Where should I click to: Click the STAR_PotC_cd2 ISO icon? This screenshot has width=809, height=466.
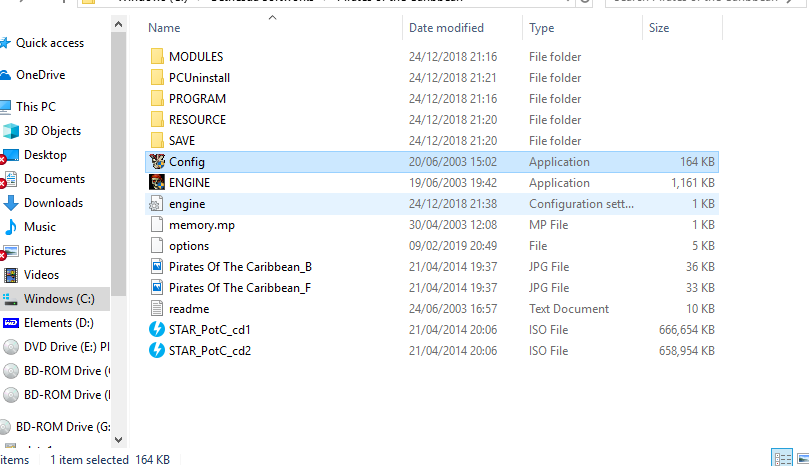[157, 350]
